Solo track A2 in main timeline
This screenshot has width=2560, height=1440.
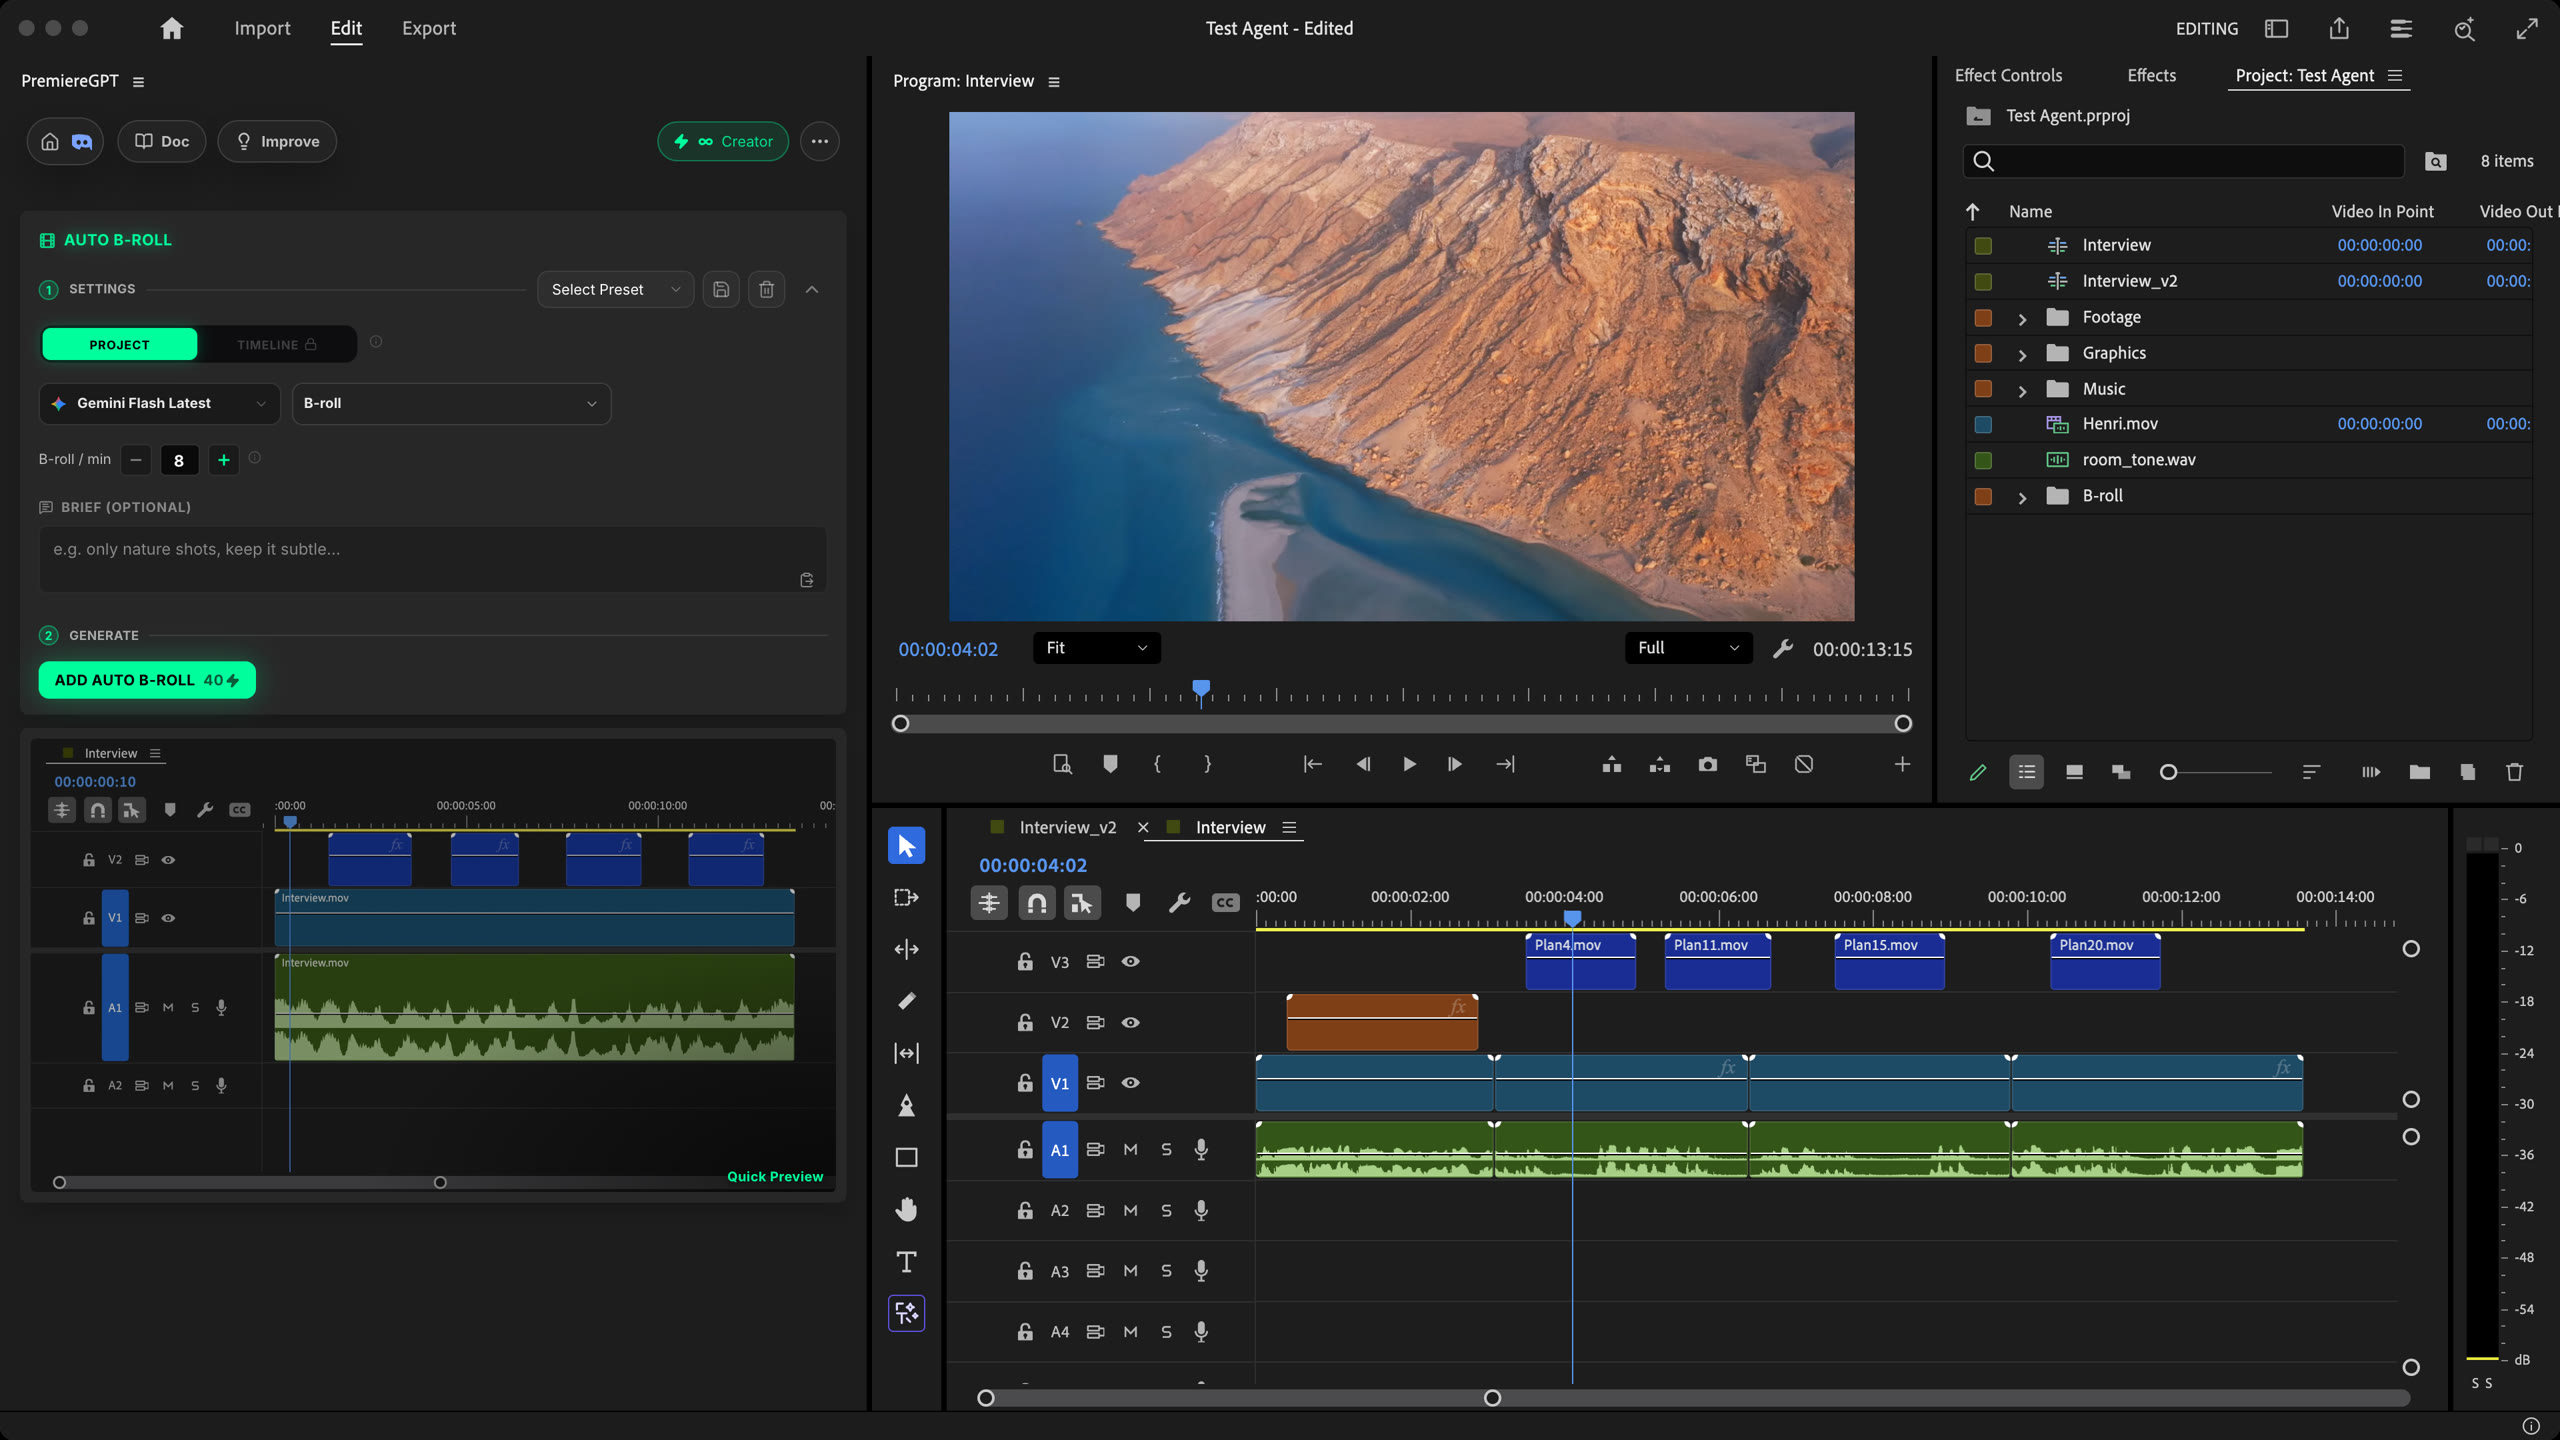tap(1166, 1210)
